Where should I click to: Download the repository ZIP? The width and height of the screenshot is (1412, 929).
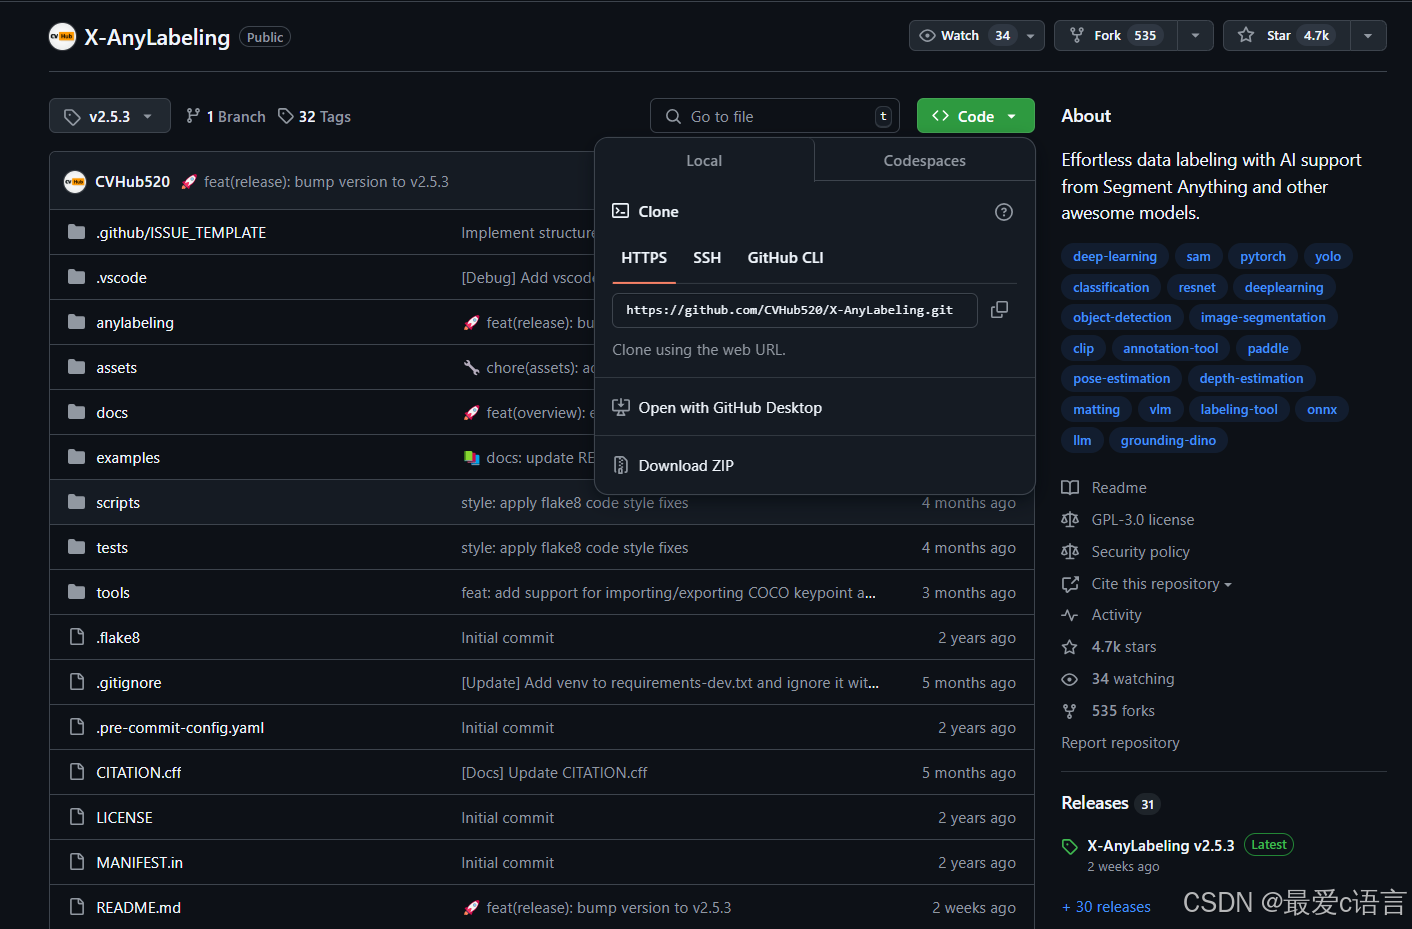pos(686,466)
